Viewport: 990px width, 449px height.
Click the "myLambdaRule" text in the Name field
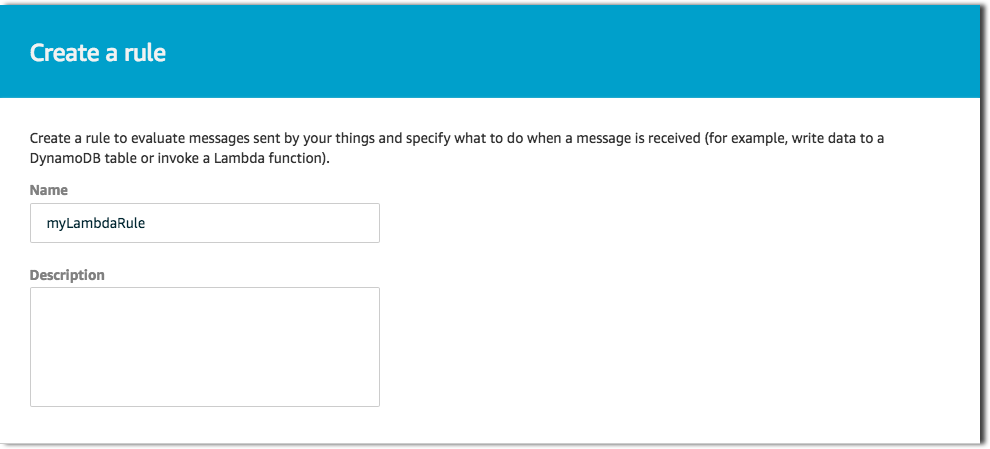coord(95,223)
